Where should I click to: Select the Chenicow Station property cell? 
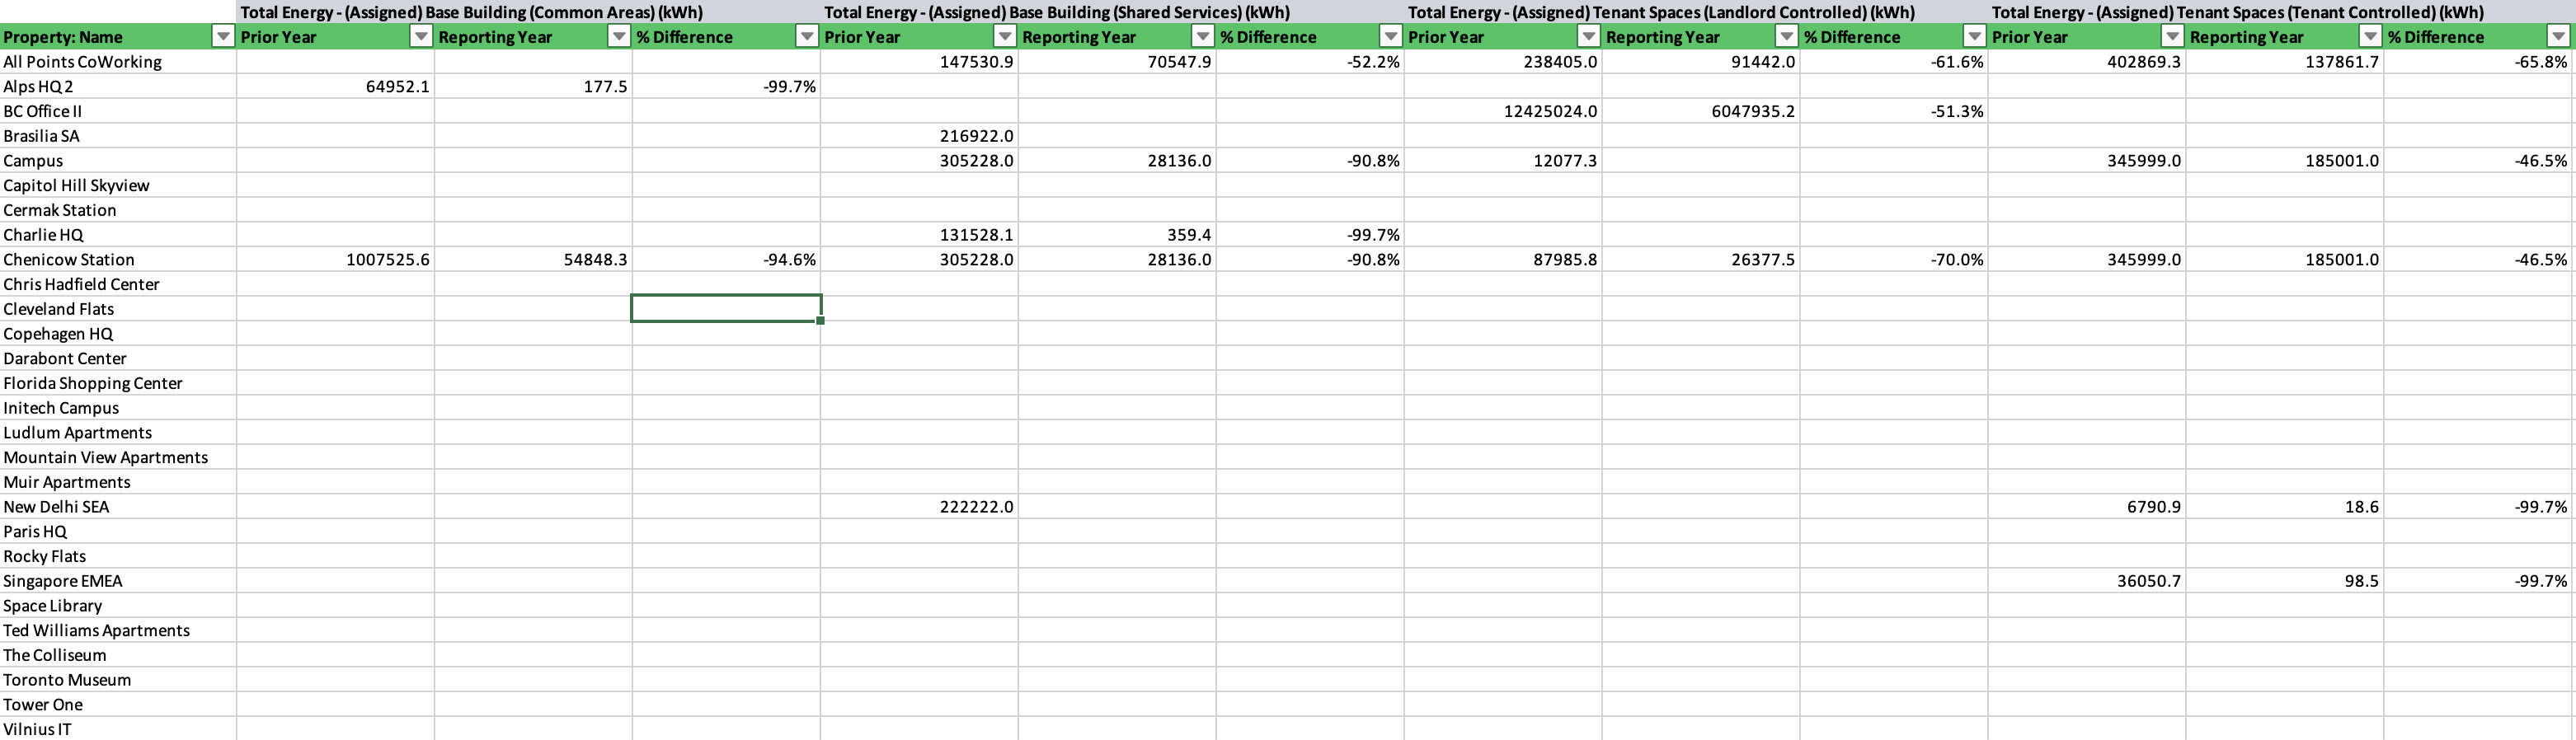tap(118, 260)
